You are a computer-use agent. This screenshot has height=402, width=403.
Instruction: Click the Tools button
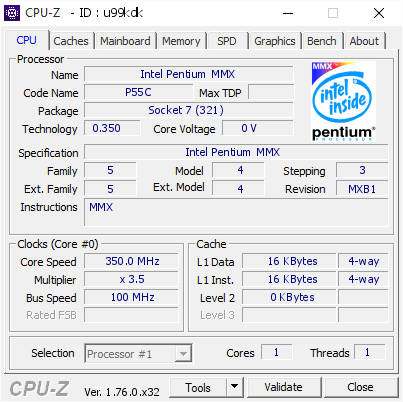click(198, 387)
